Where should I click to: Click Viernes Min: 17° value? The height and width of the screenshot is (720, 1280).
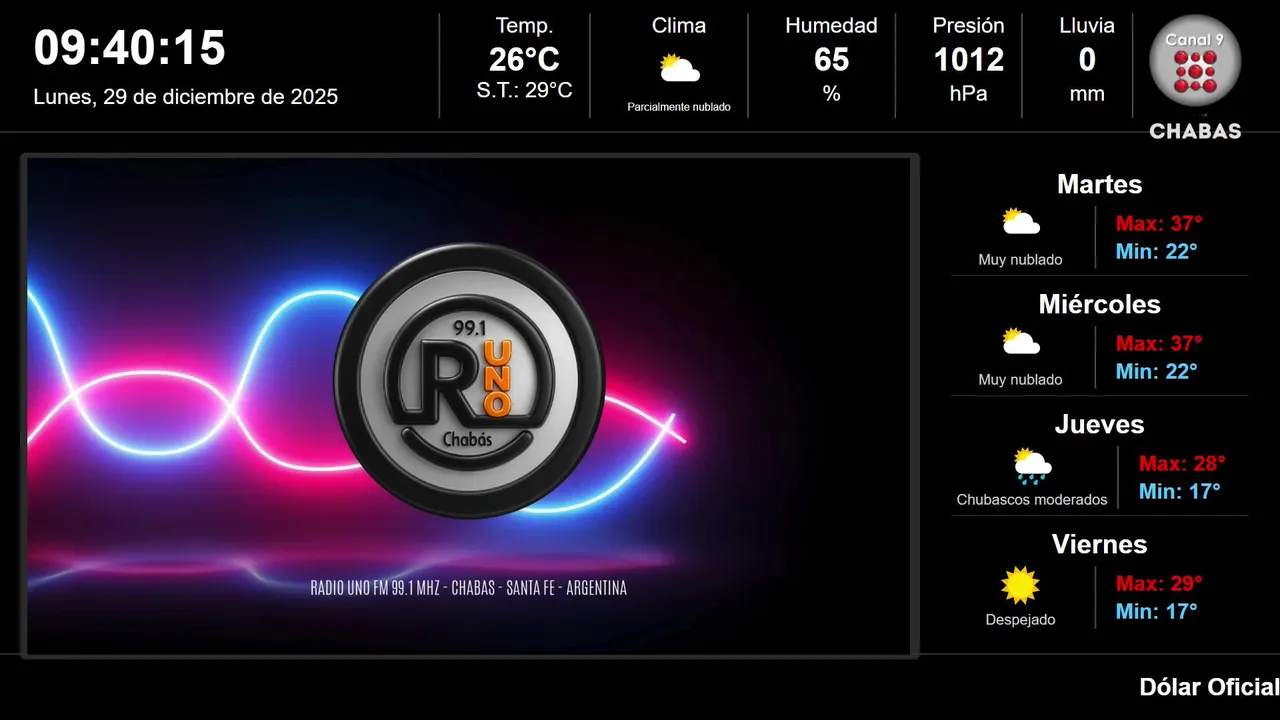click(1157, 611)
